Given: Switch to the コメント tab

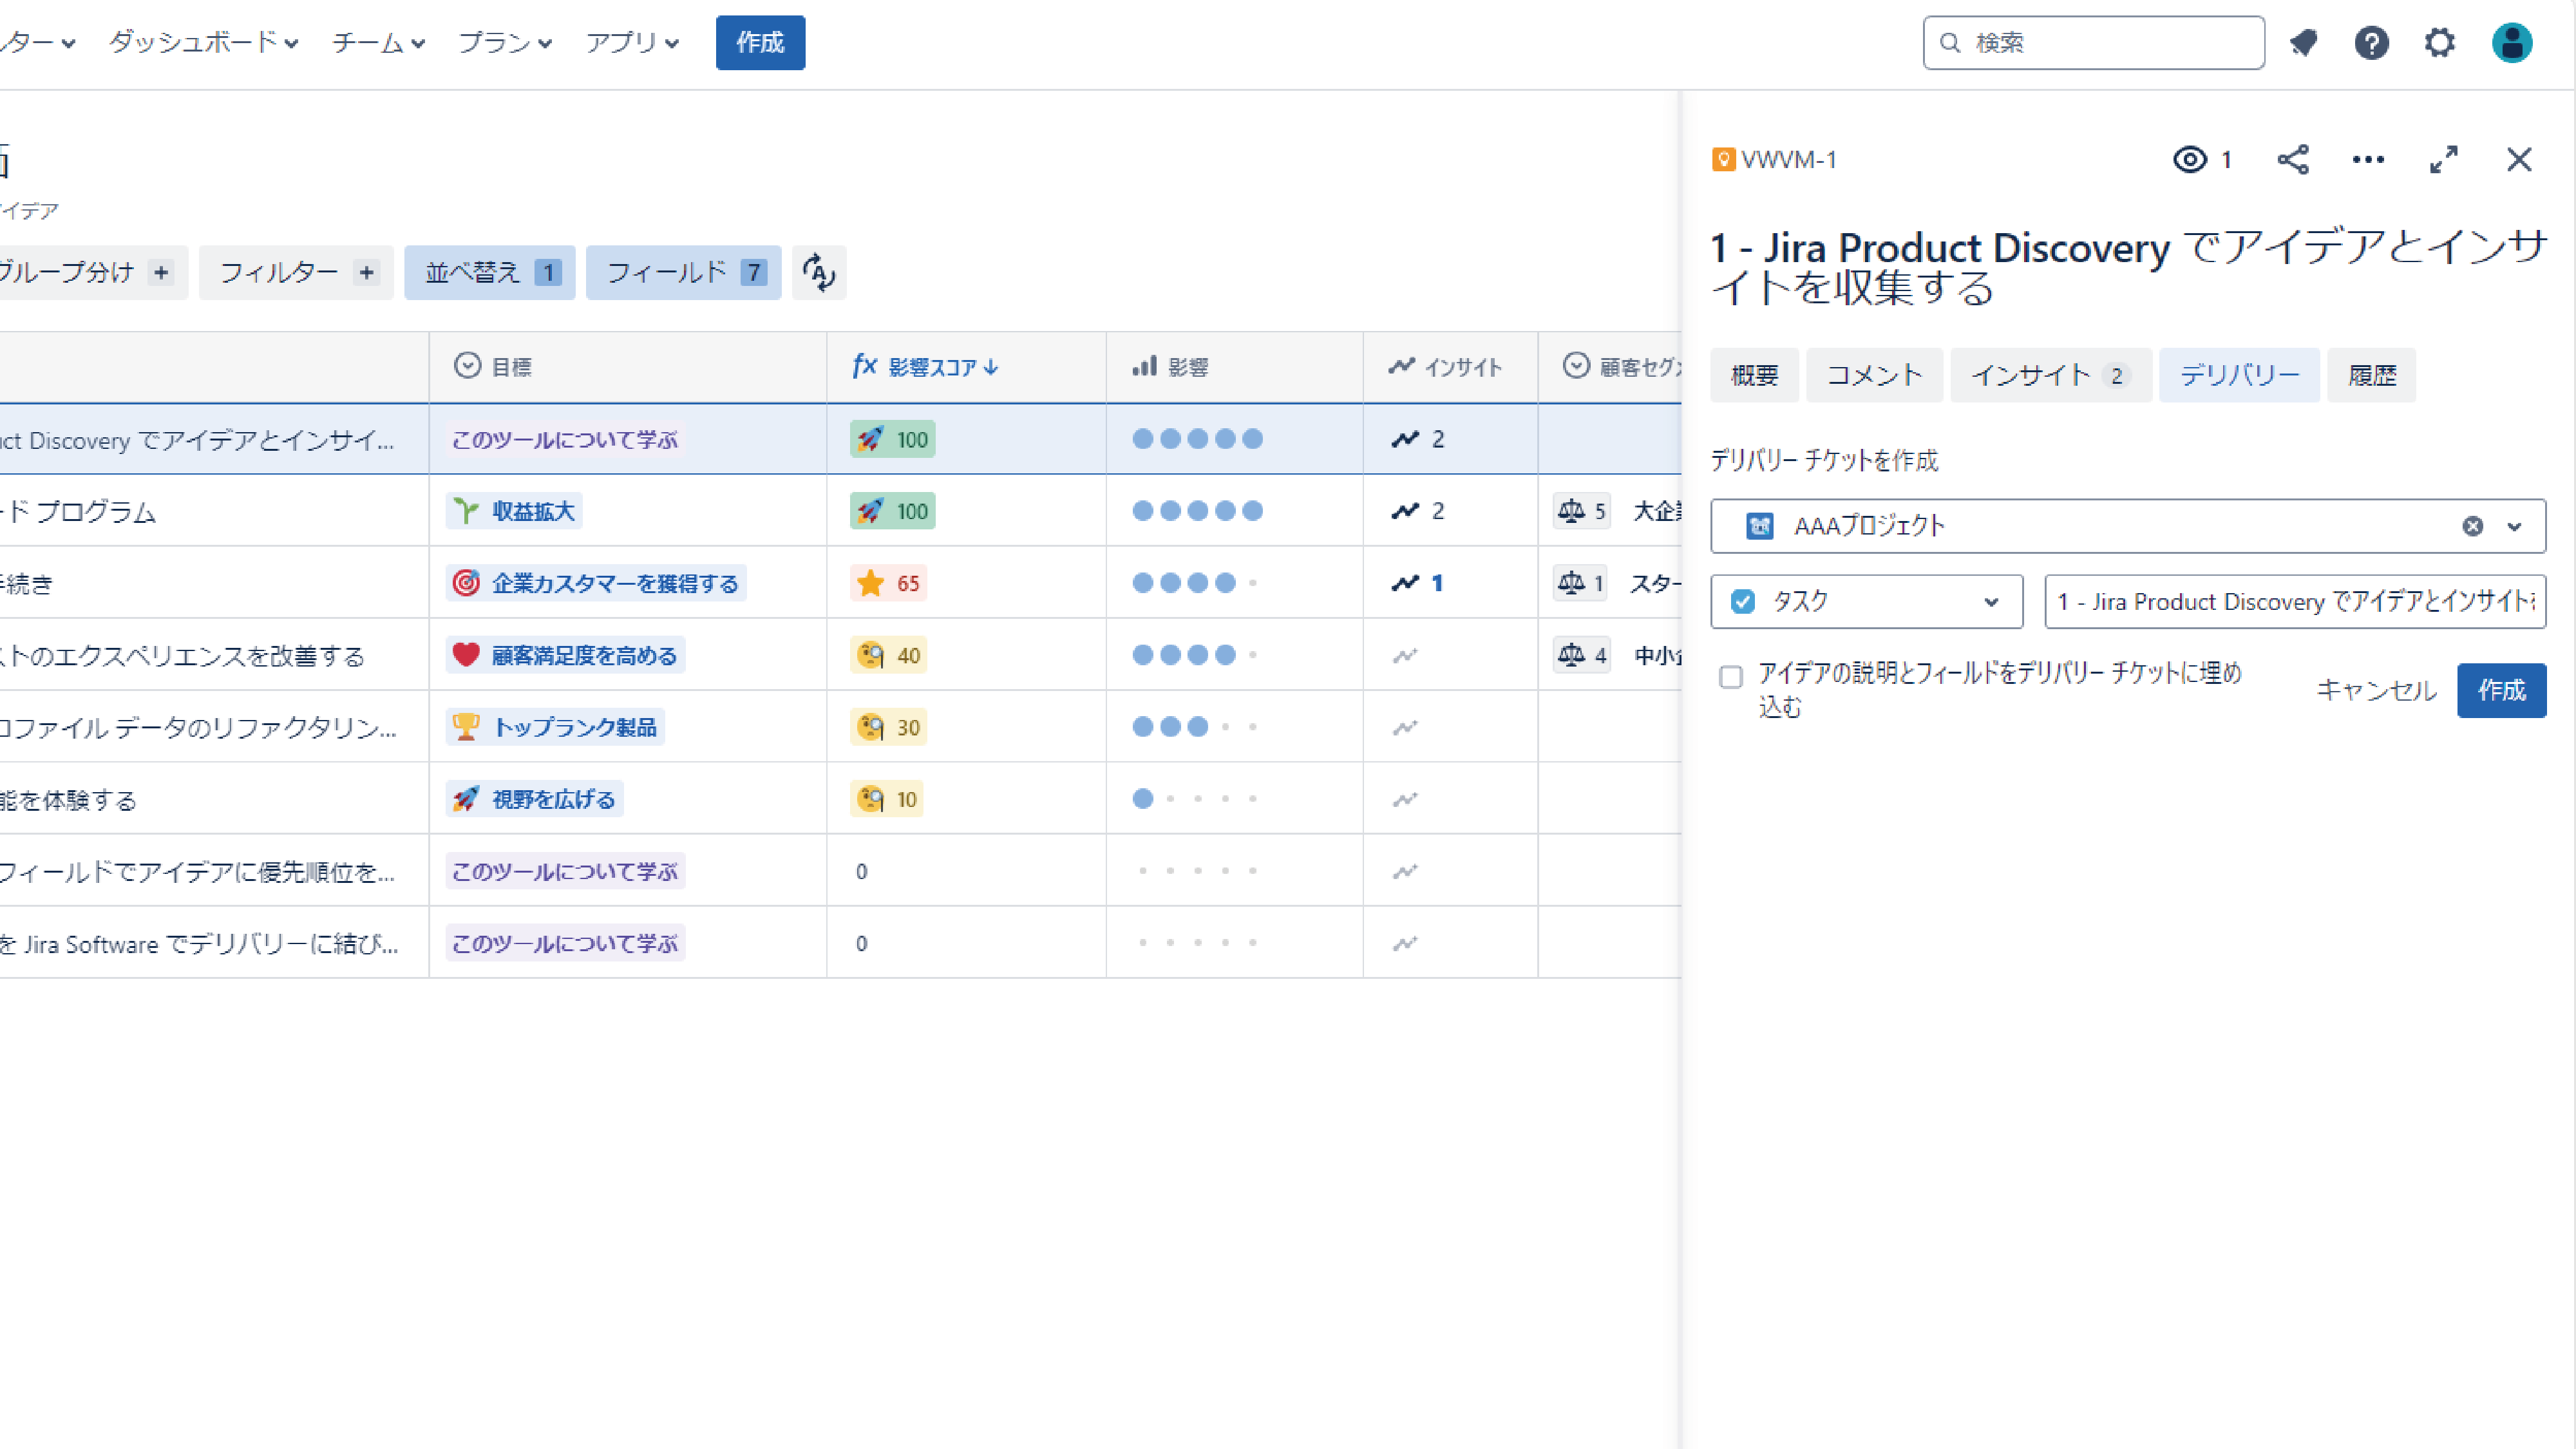Looking at the screenshot, I should [x=1874, y=375].
